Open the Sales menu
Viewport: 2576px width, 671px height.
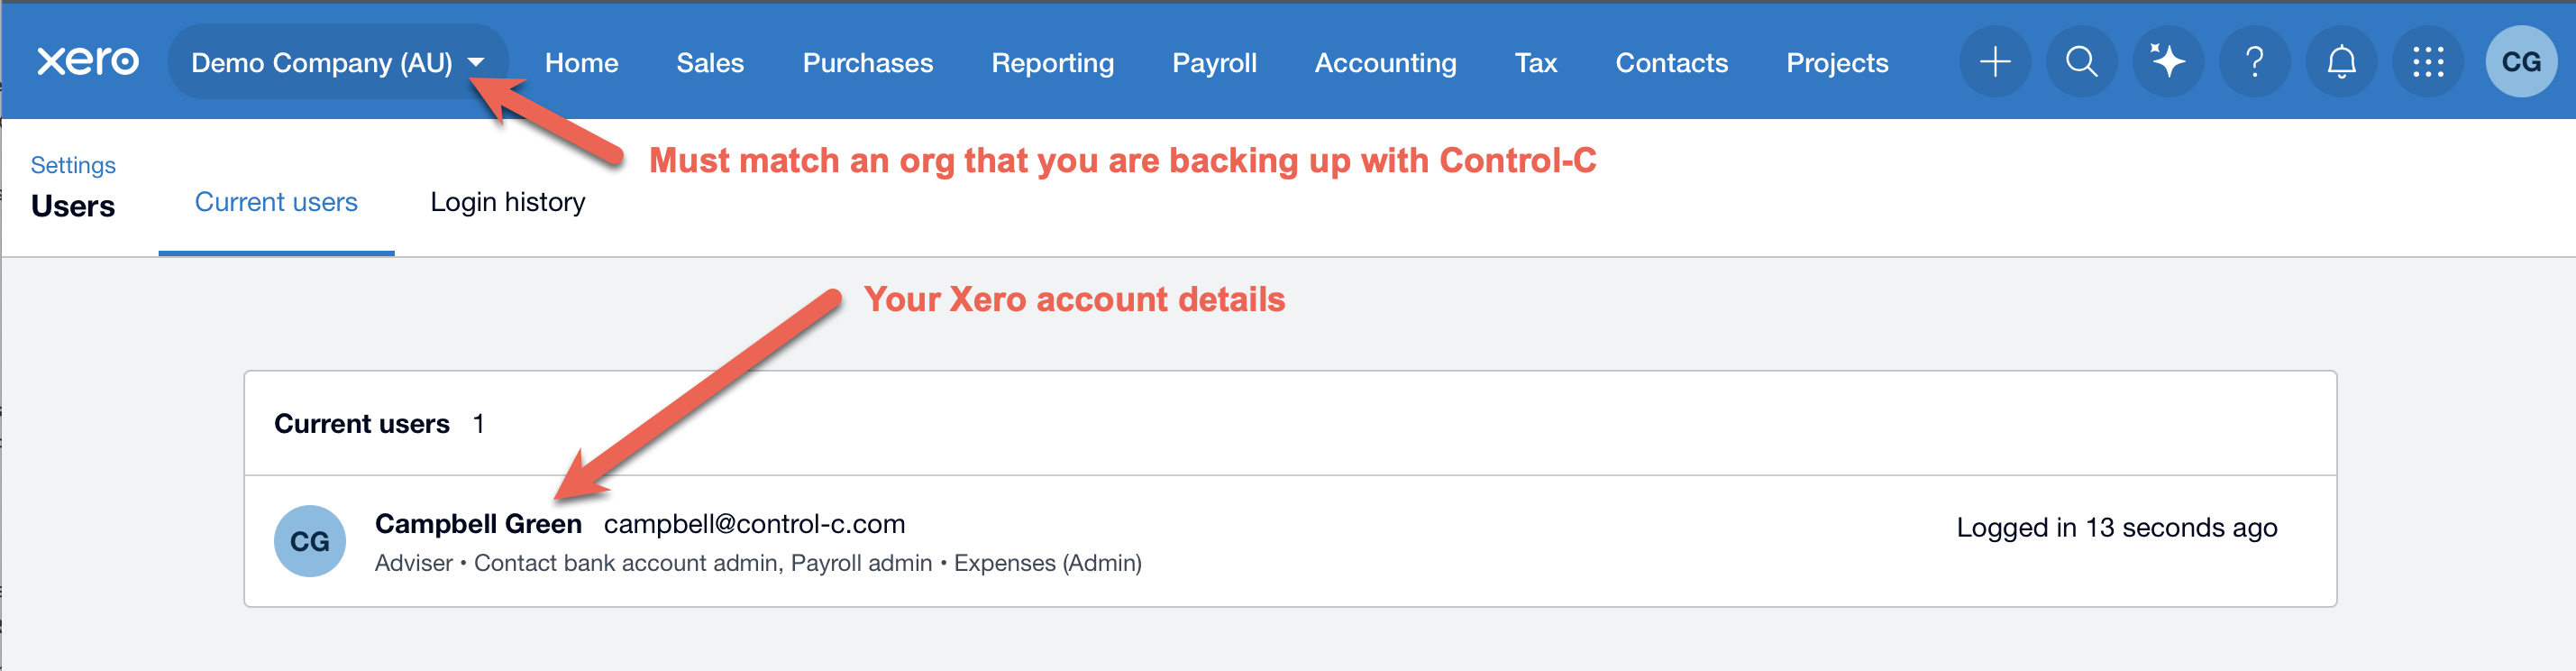pyautogui.click(x=710, y=63)
